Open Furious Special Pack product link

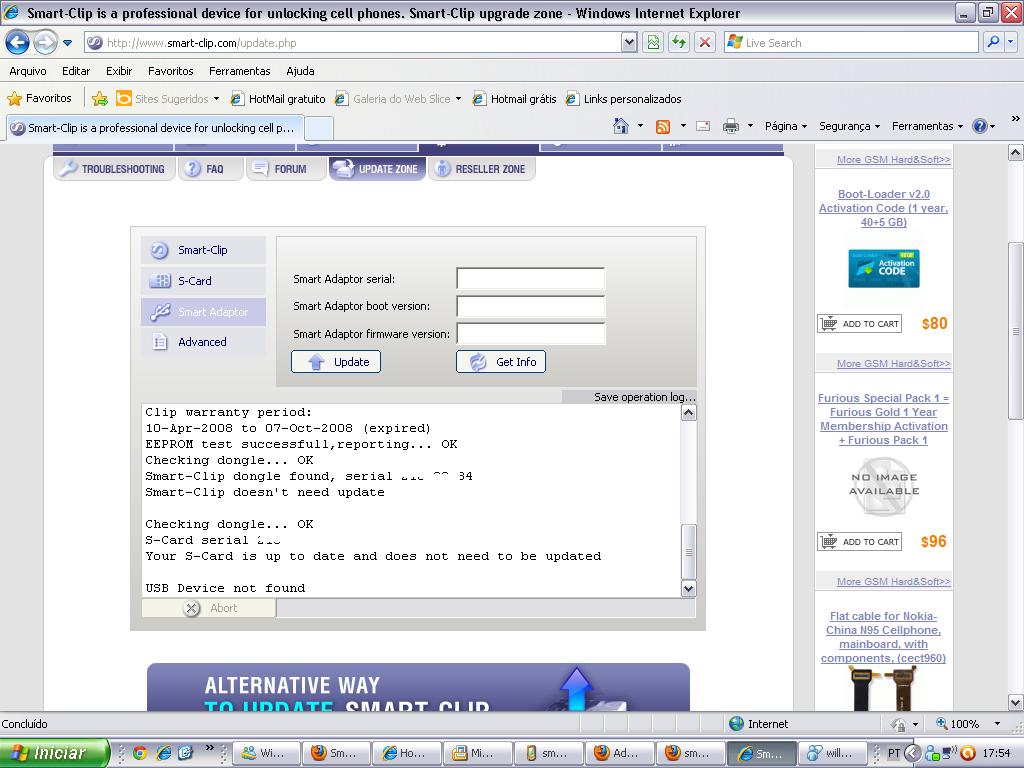(884, 419)
